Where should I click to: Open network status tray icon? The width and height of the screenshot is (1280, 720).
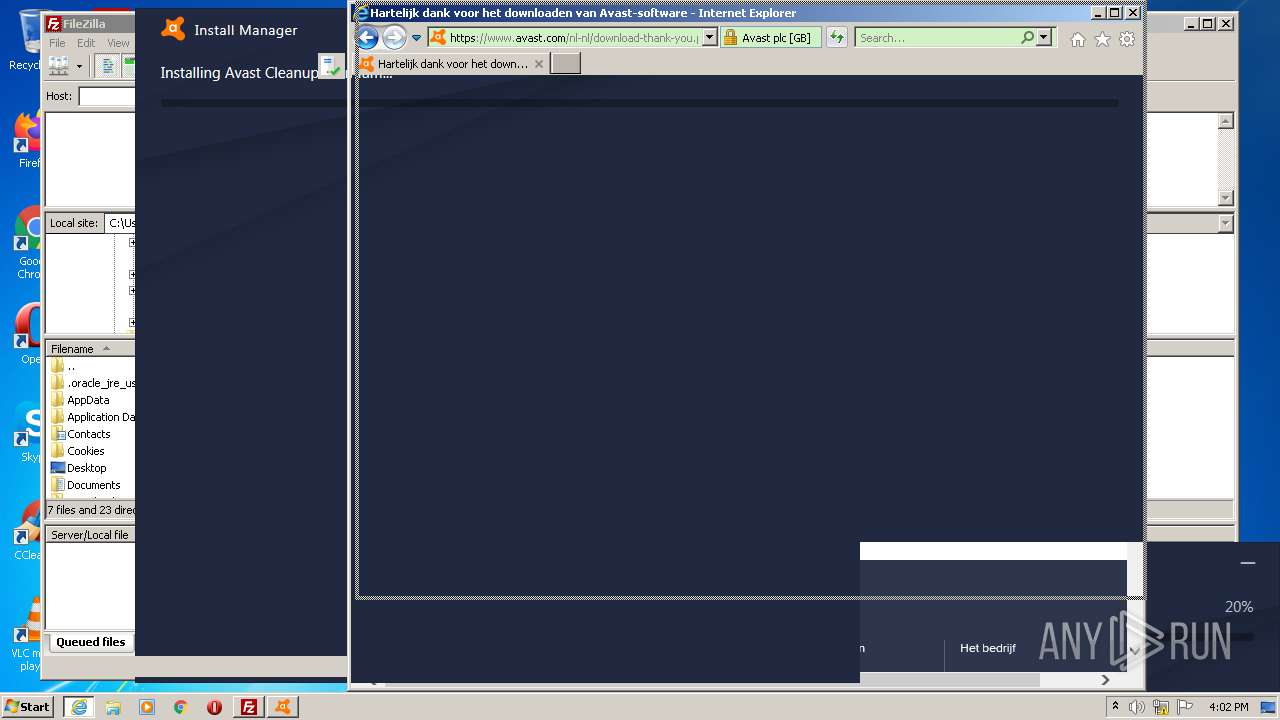1161,707
